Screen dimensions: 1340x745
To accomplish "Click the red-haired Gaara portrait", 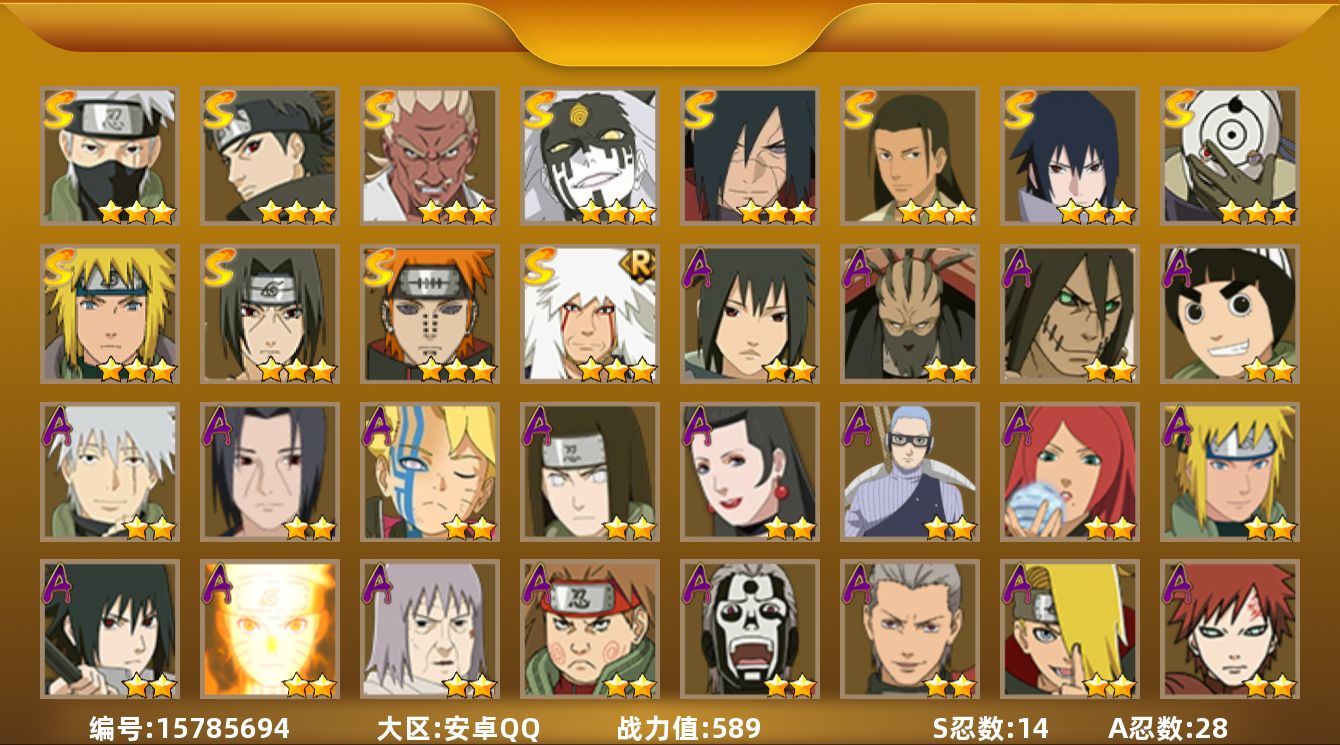I will coord(1230,629).
